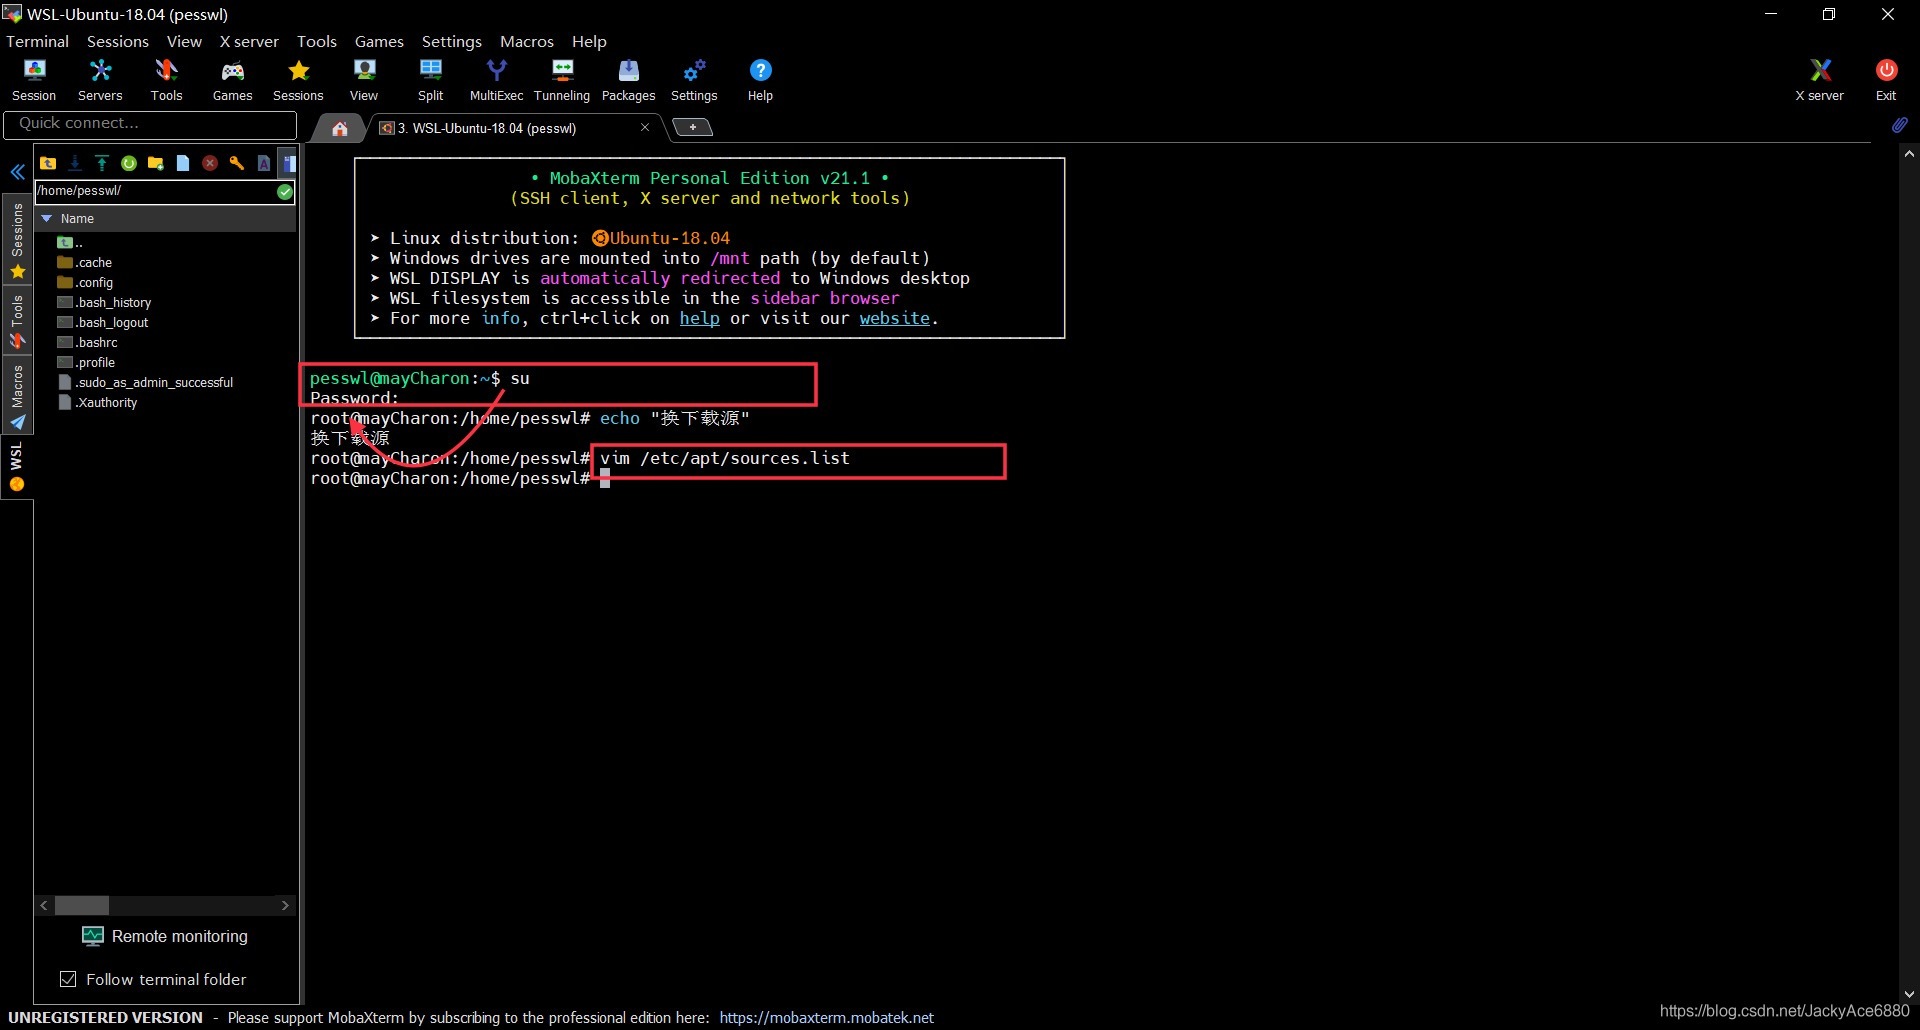
Task: Open the Tools menu in menu bar
Action: point(317,41)
